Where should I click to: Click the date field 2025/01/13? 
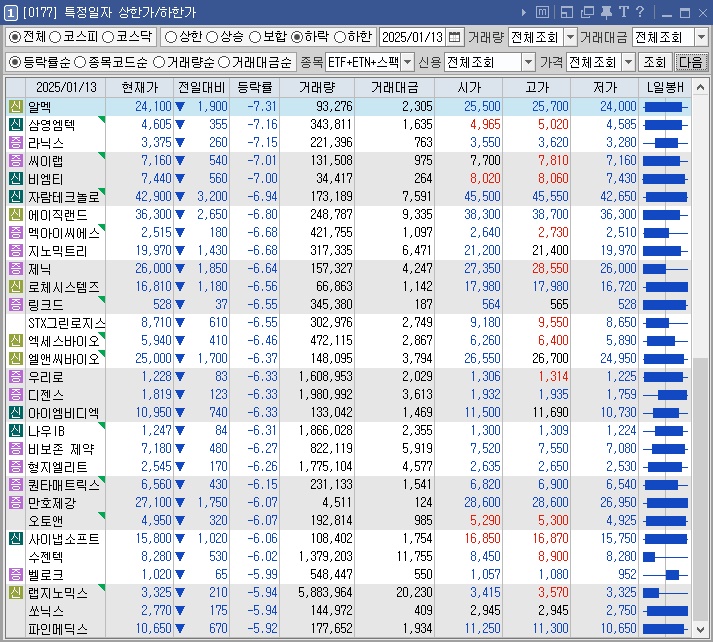click(412, 37)
